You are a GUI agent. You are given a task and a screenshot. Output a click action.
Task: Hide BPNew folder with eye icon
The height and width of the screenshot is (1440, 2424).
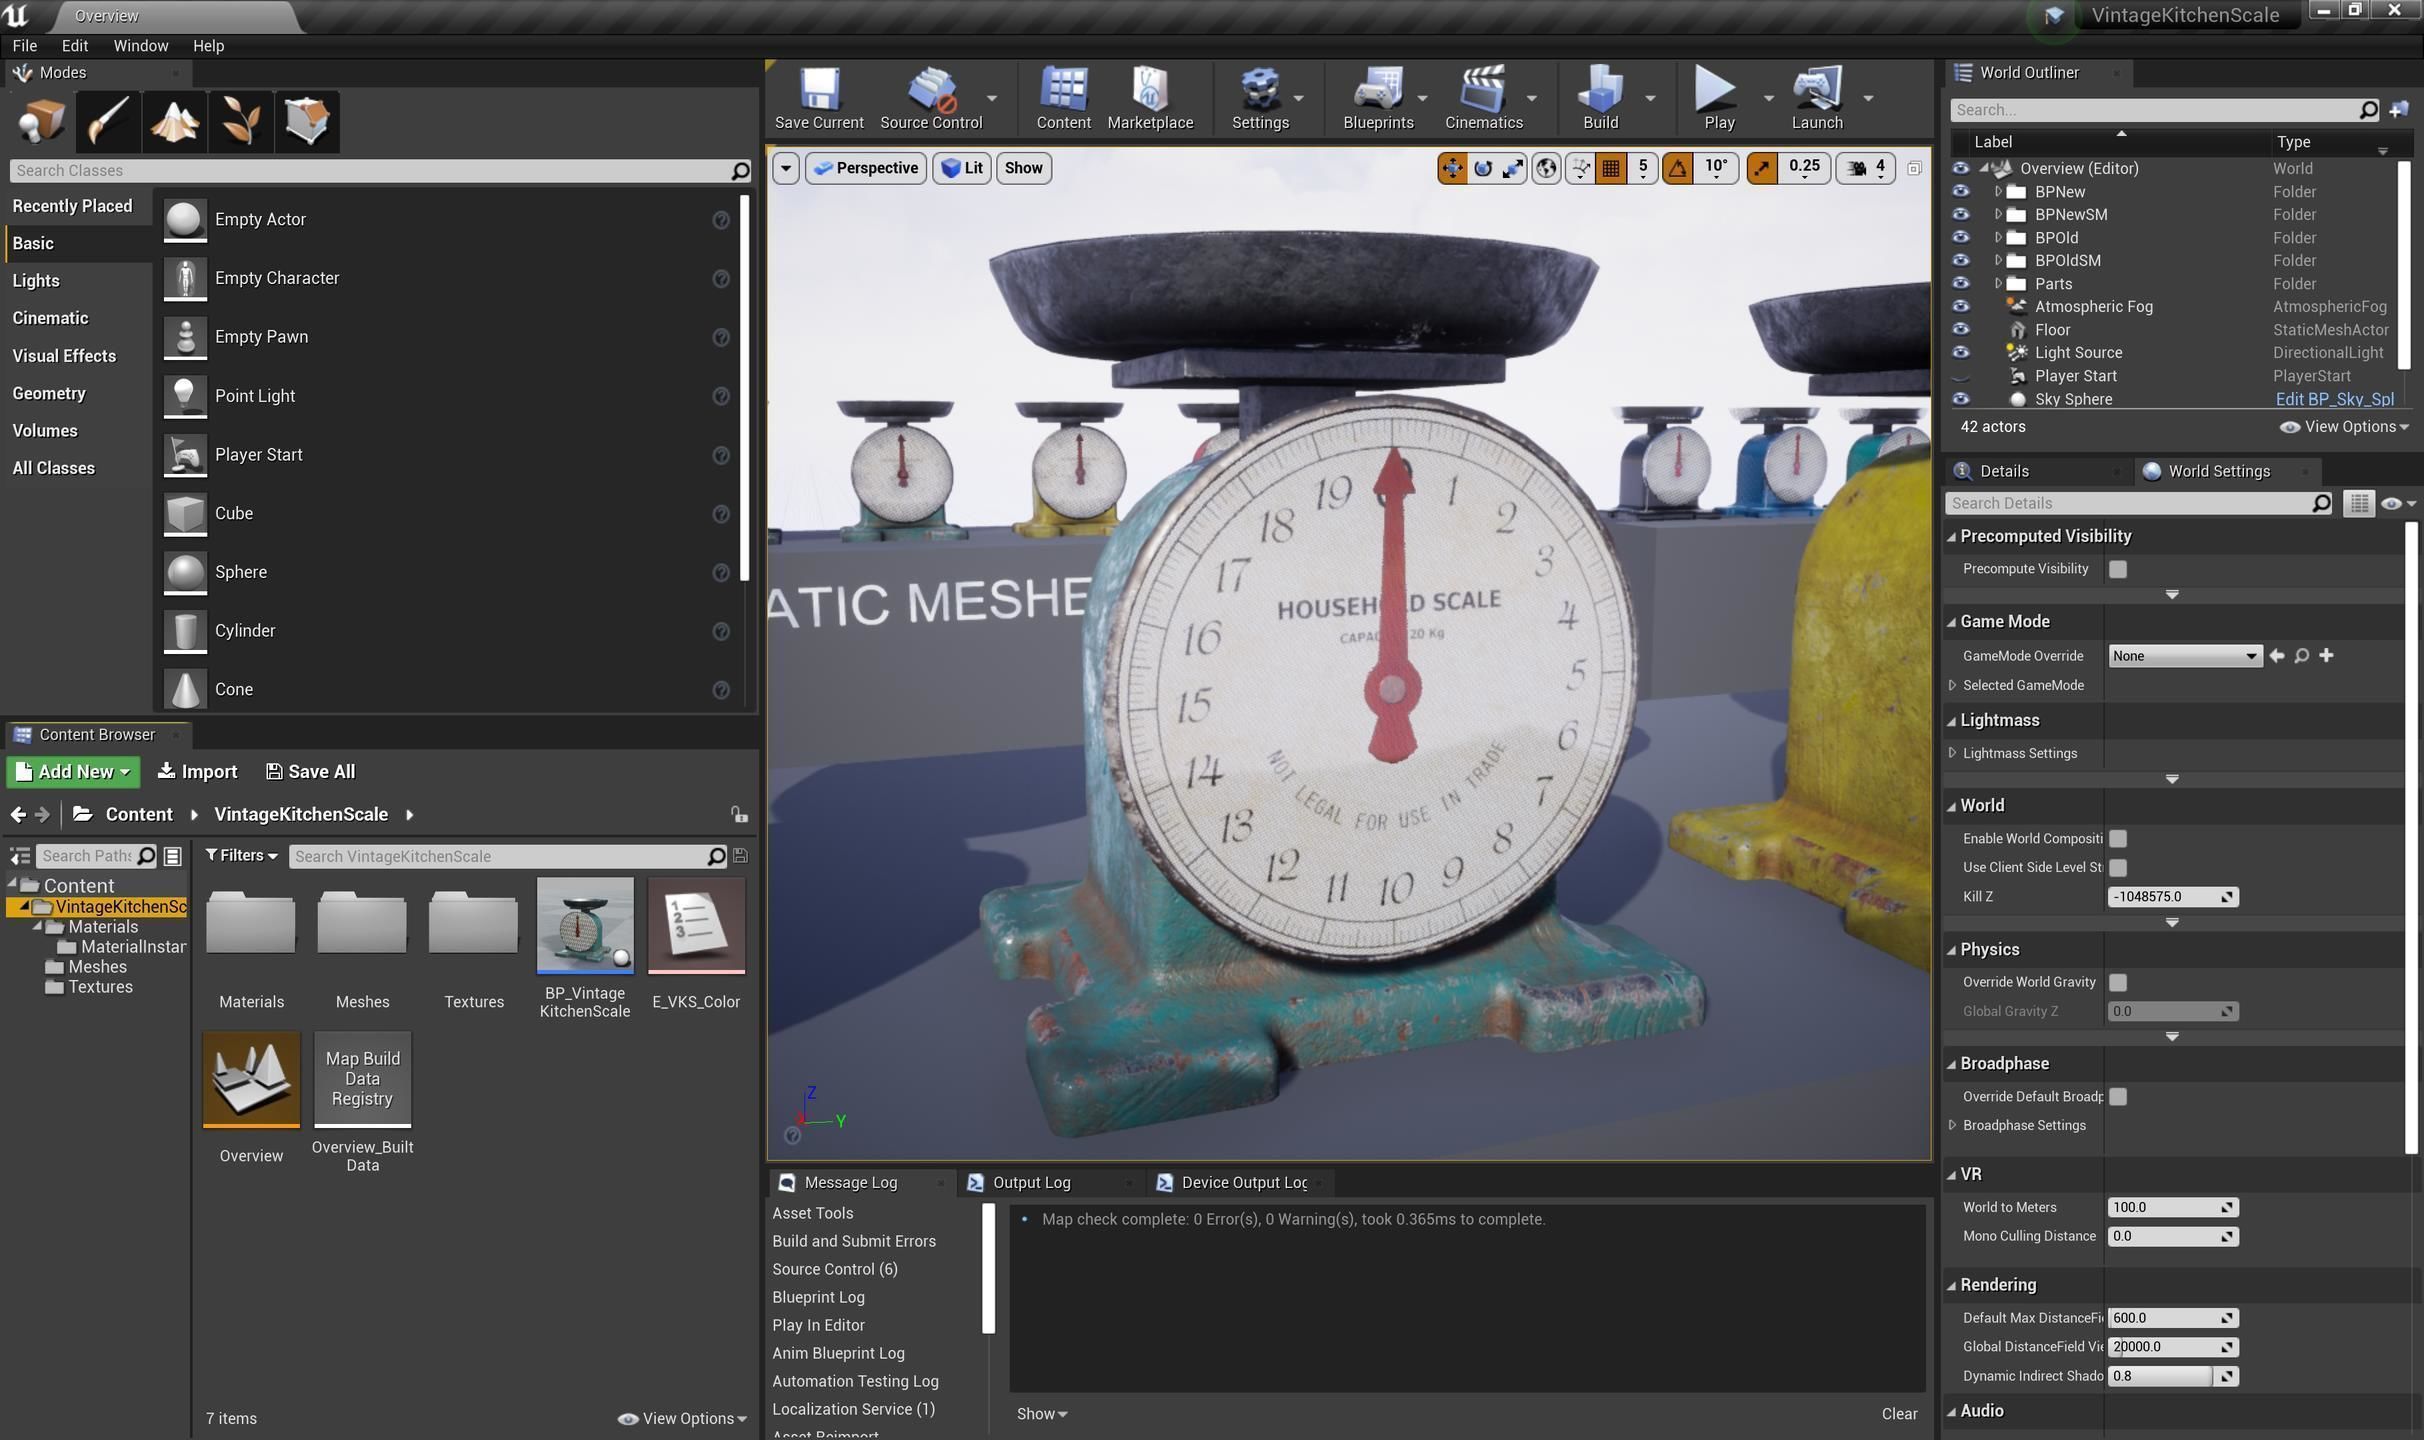[x=1960, y=191]
